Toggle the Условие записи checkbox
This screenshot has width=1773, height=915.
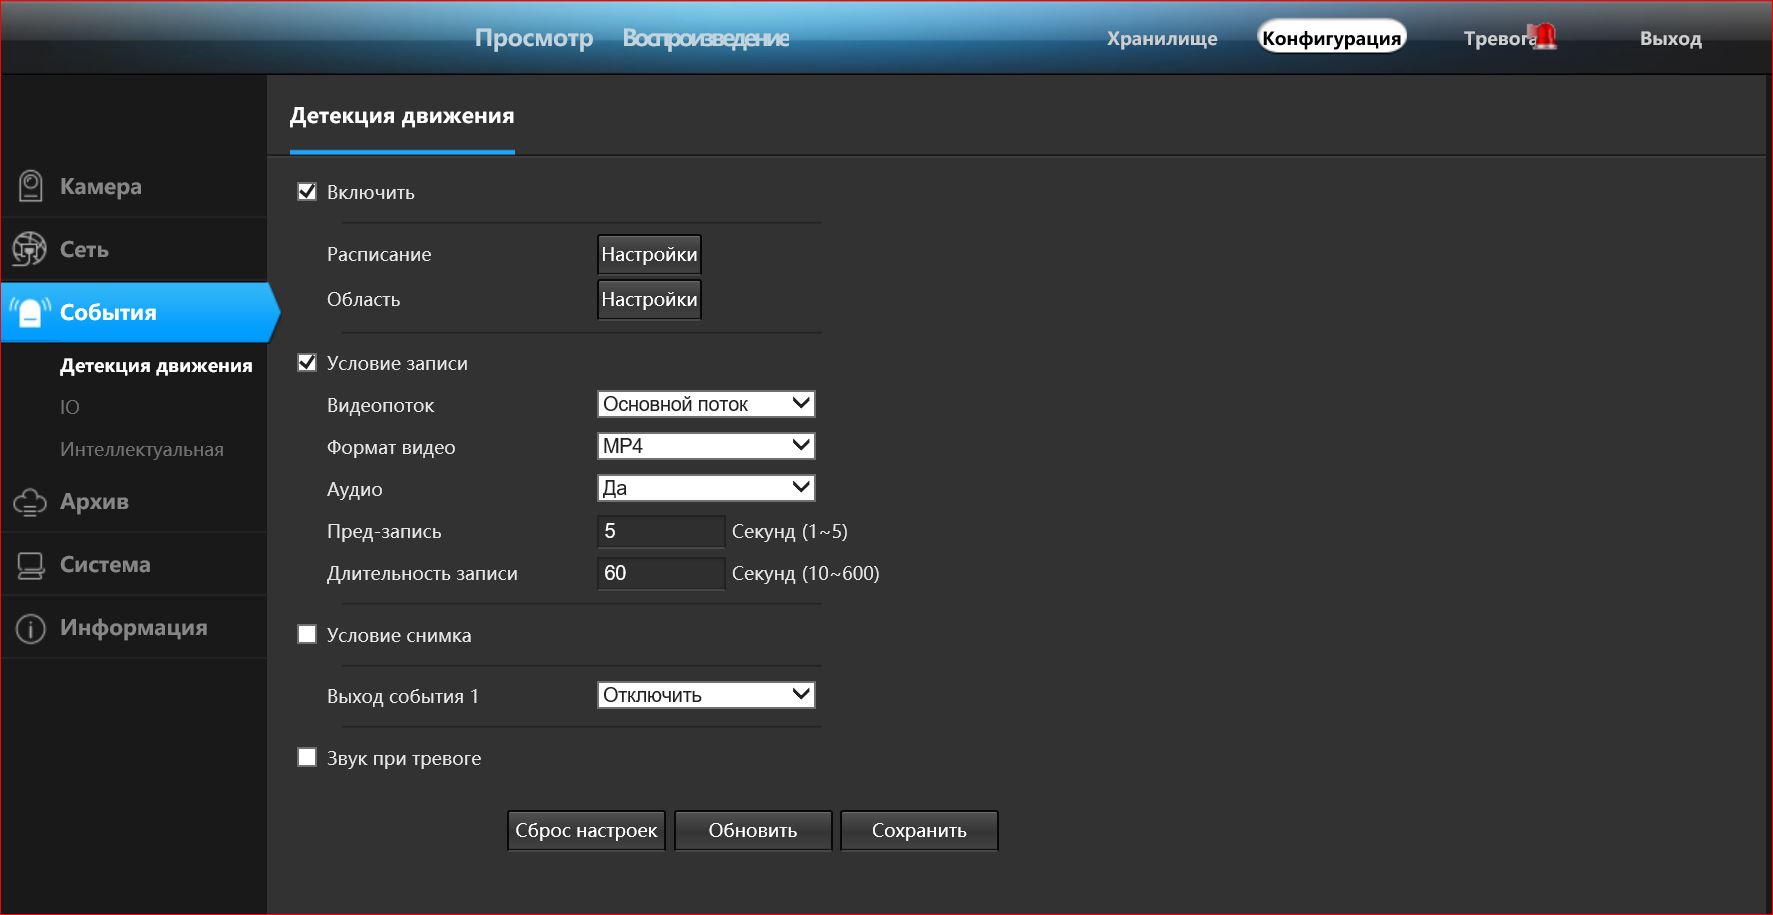[x=307, y=363]
